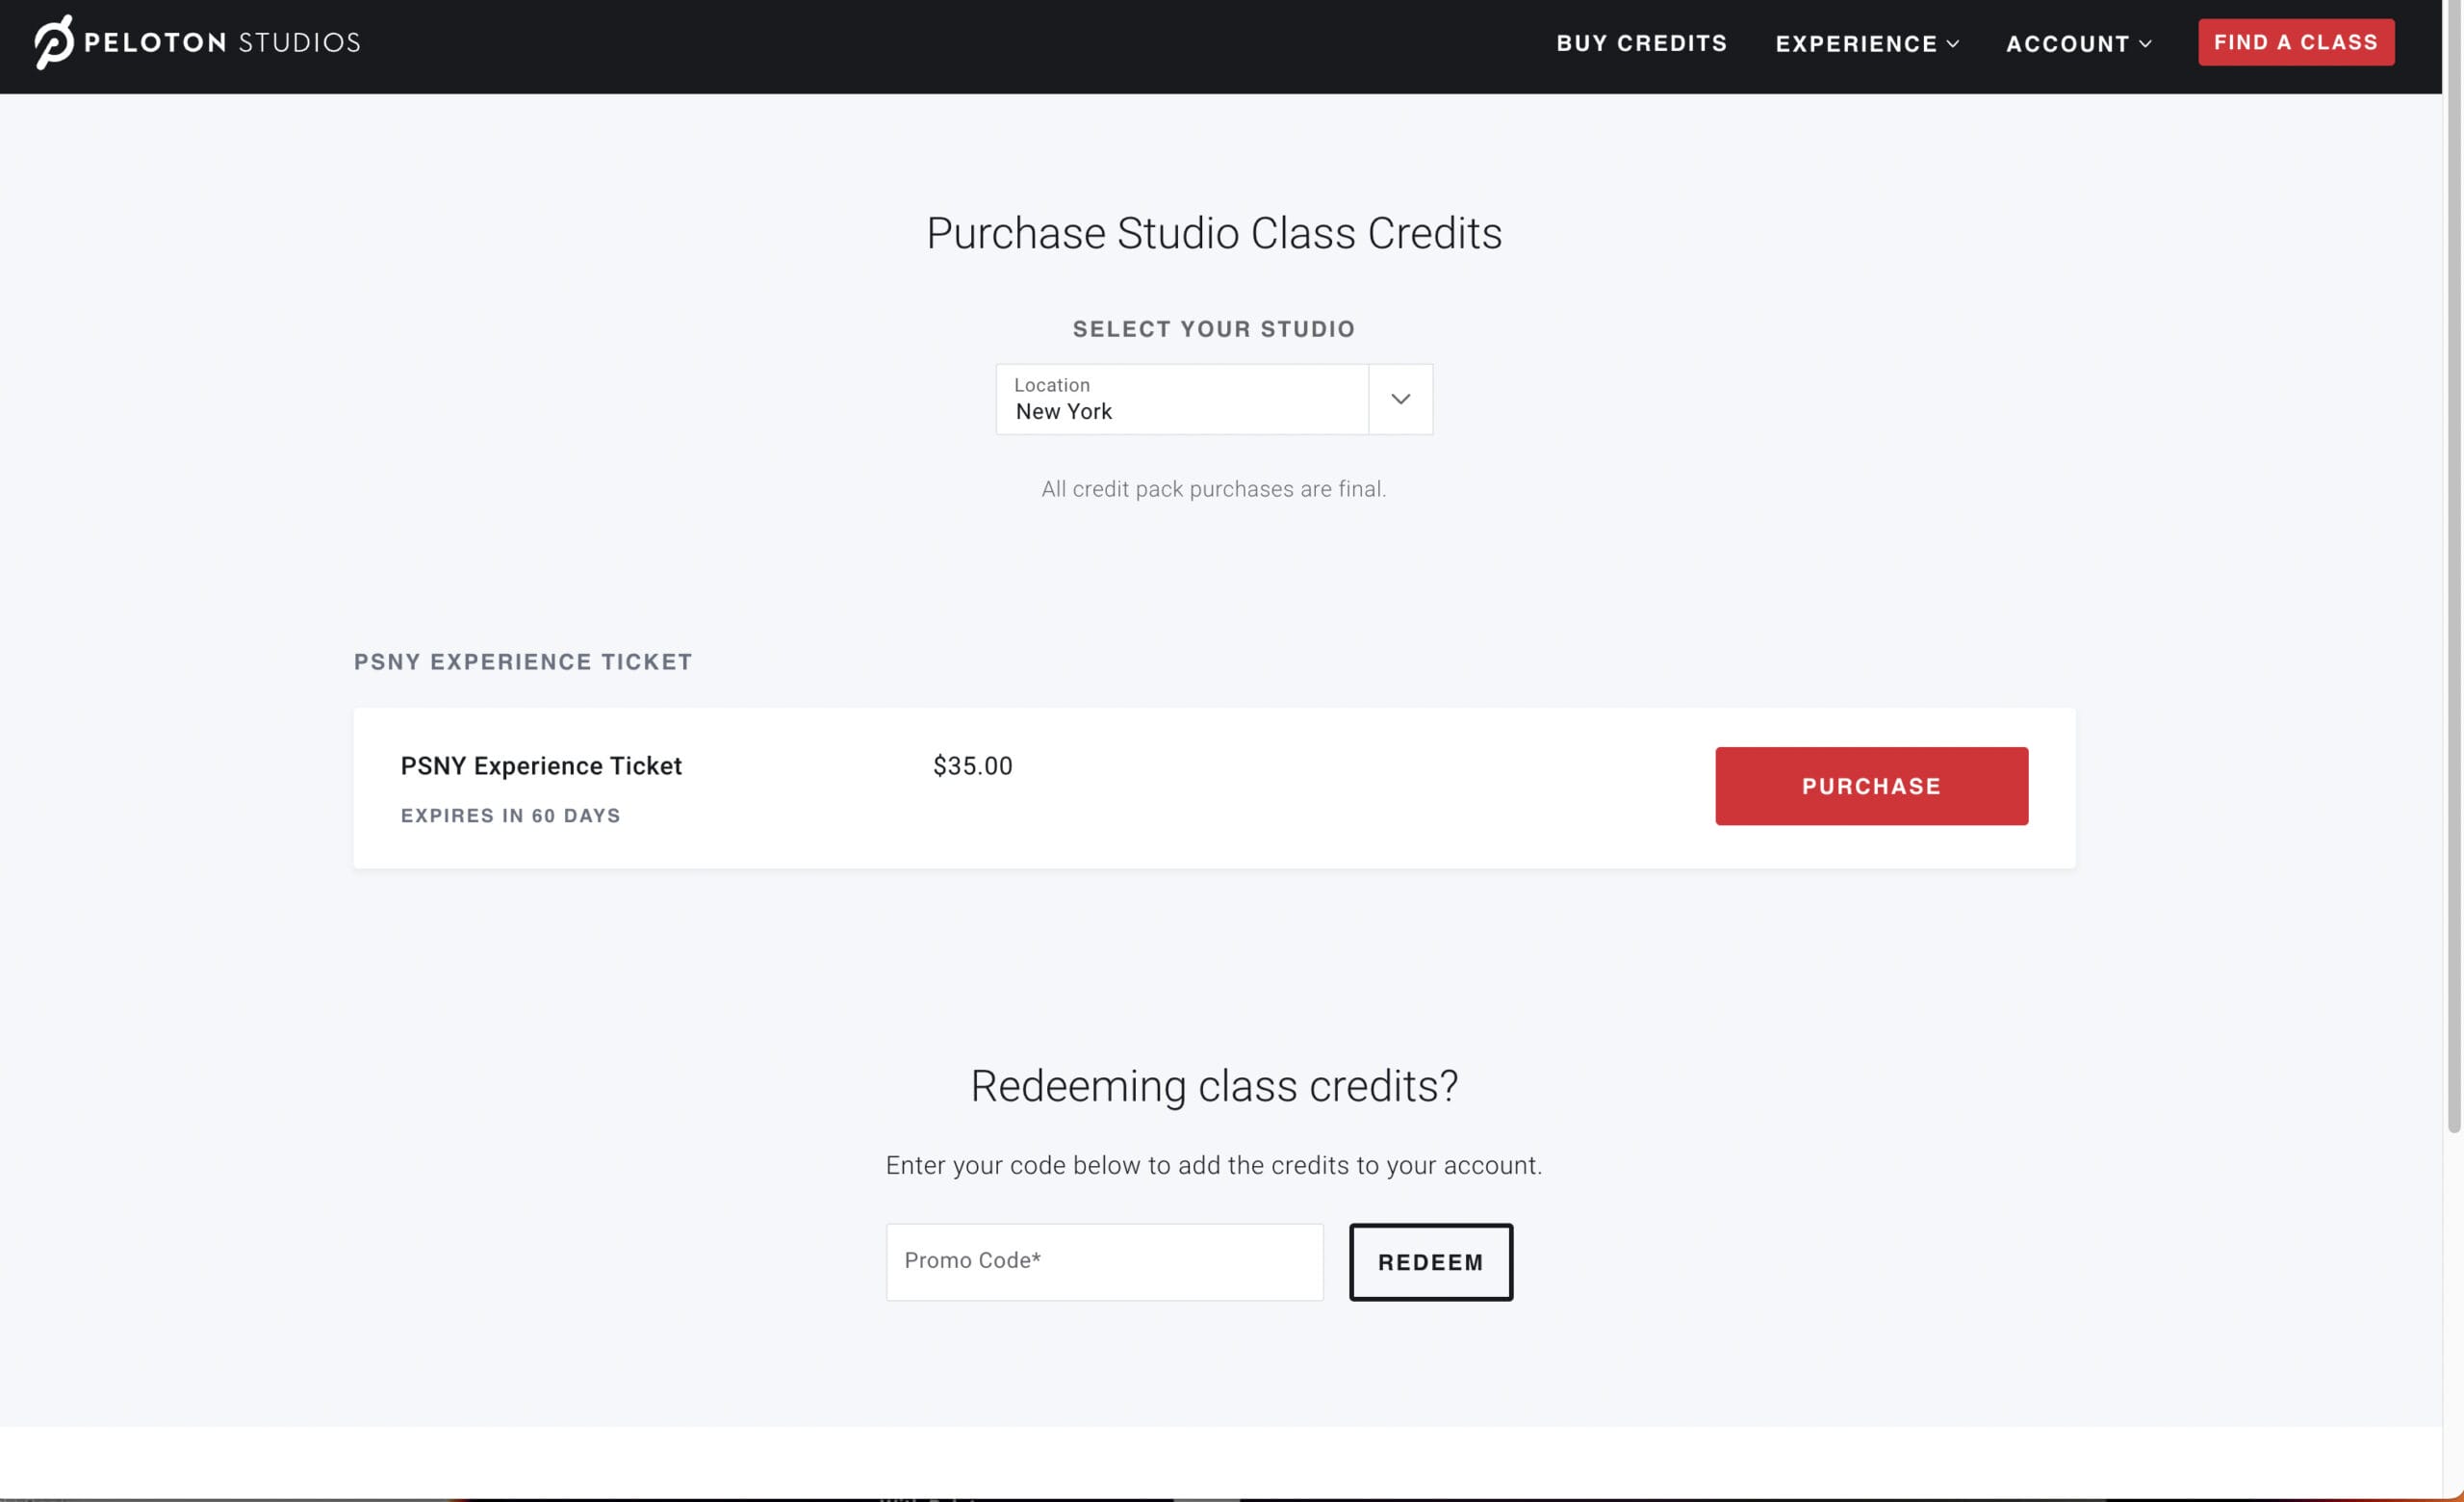2464x1502 pixels.
Task: Click the PSNY Experience Ticket title
Action: pyautogui.click(x=541, y=766)
